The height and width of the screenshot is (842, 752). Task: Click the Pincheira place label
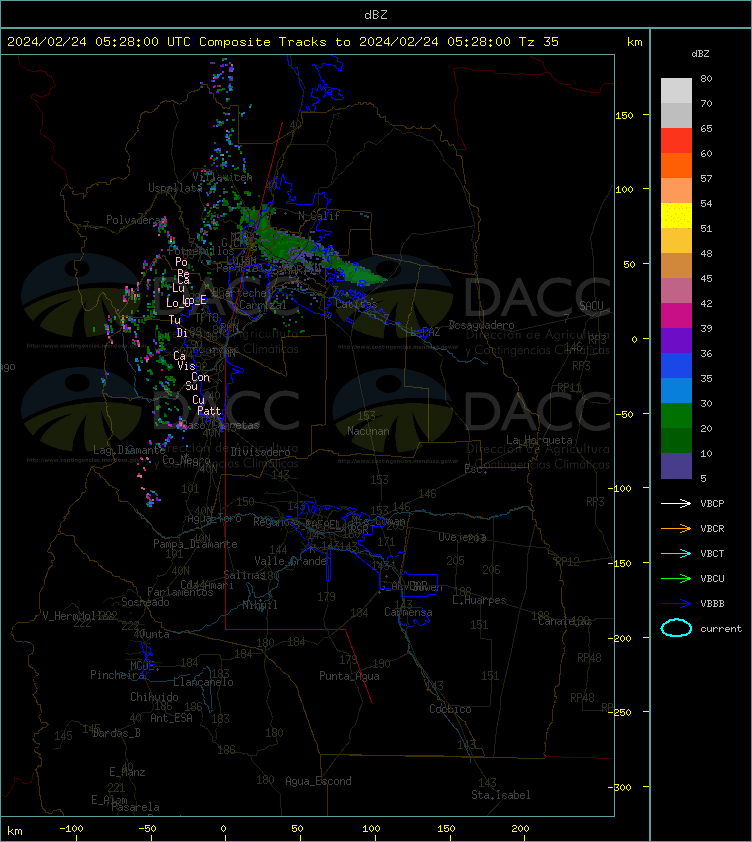pos(117,674)
